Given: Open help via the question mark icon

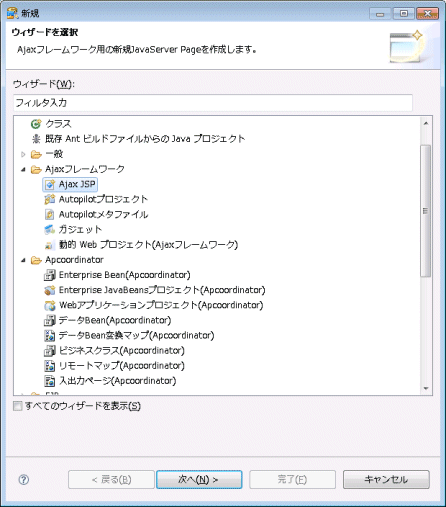Looking at the screenshot, I should (x=24, y=480).
